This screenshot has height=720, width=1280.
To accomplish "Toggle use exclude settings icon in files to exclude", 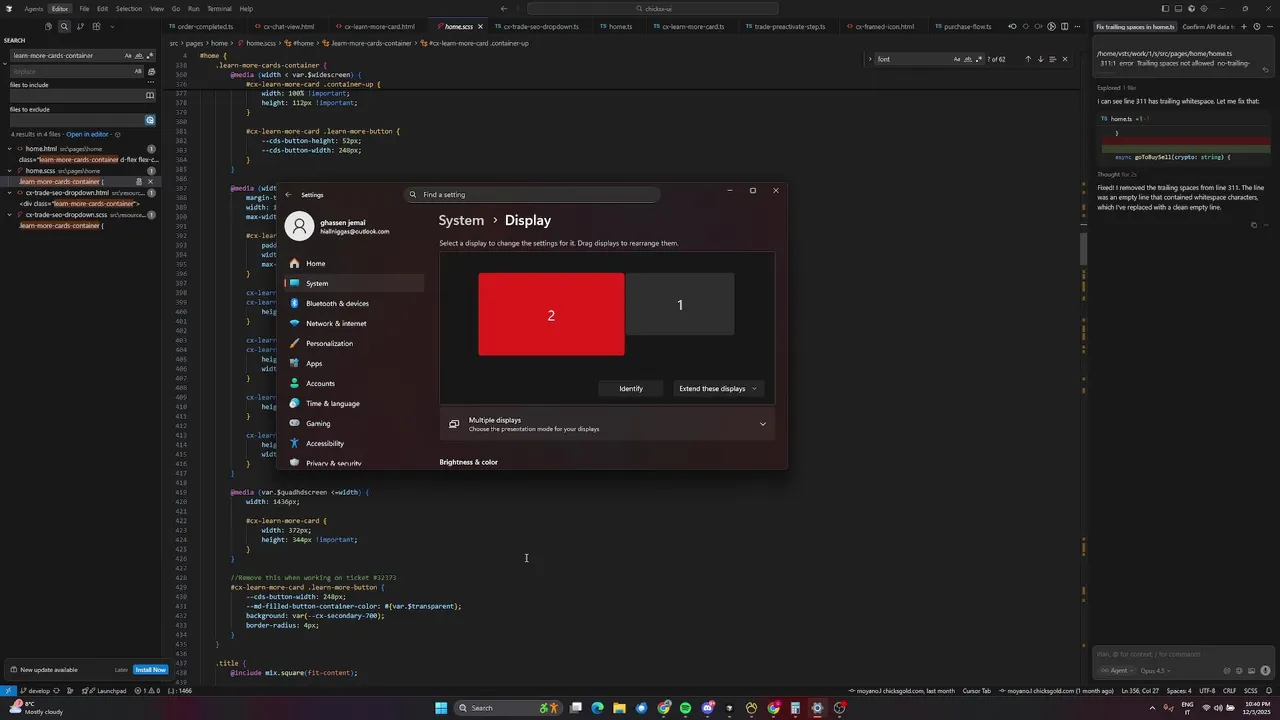I will (150, 120).
